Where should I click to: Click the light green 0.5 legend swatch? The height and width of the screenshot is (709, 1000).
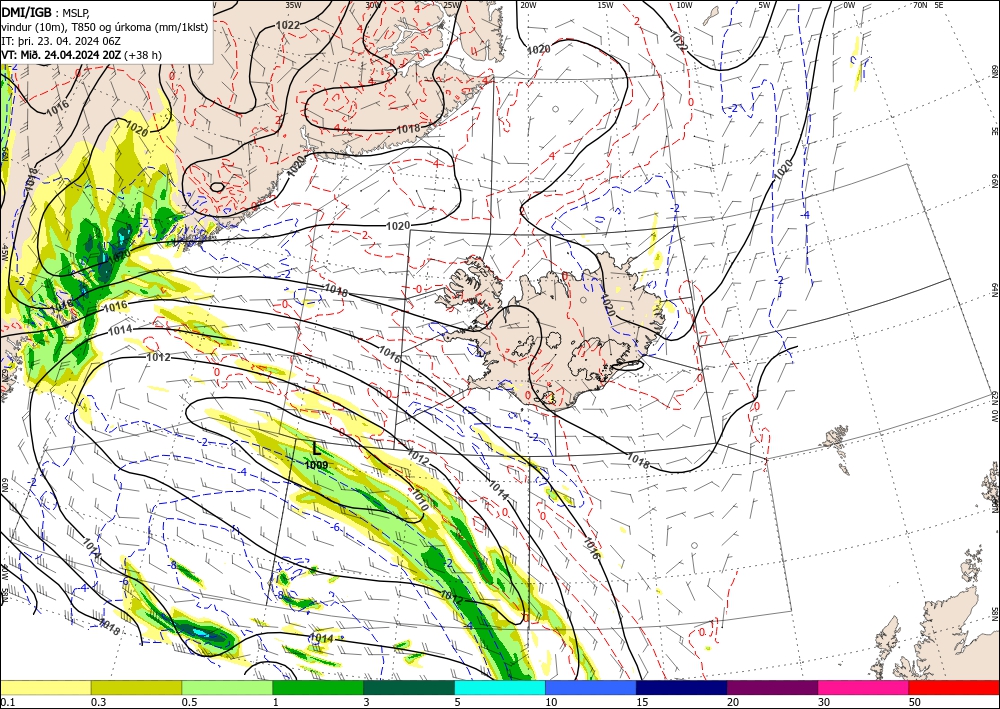click(227, 687)
